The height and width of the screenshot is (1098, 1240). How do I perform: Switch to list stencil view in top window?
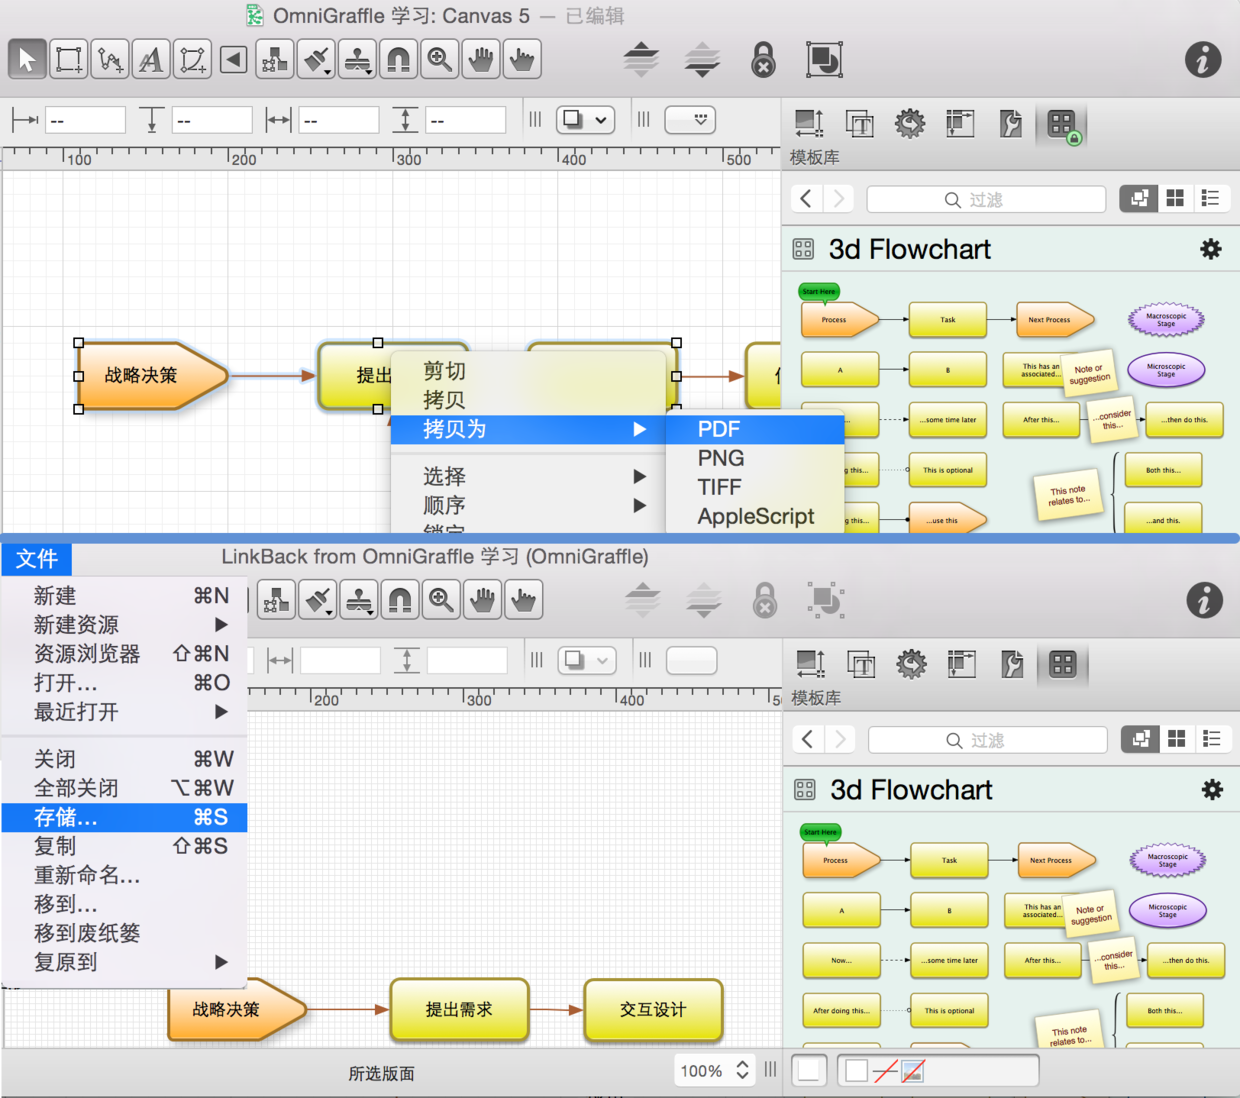(x=1211, y=198)
